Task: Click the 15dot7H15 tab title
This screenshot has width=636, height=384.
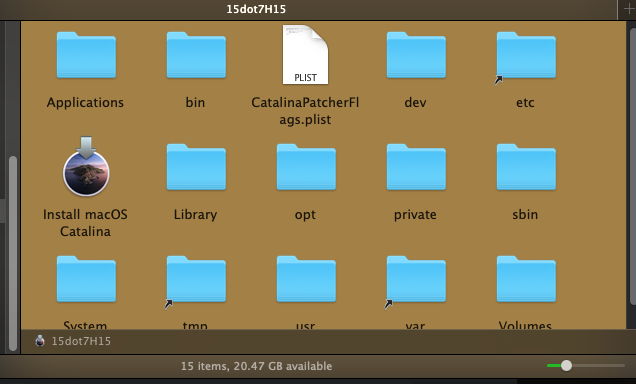Action: click(x=256, y=9)
